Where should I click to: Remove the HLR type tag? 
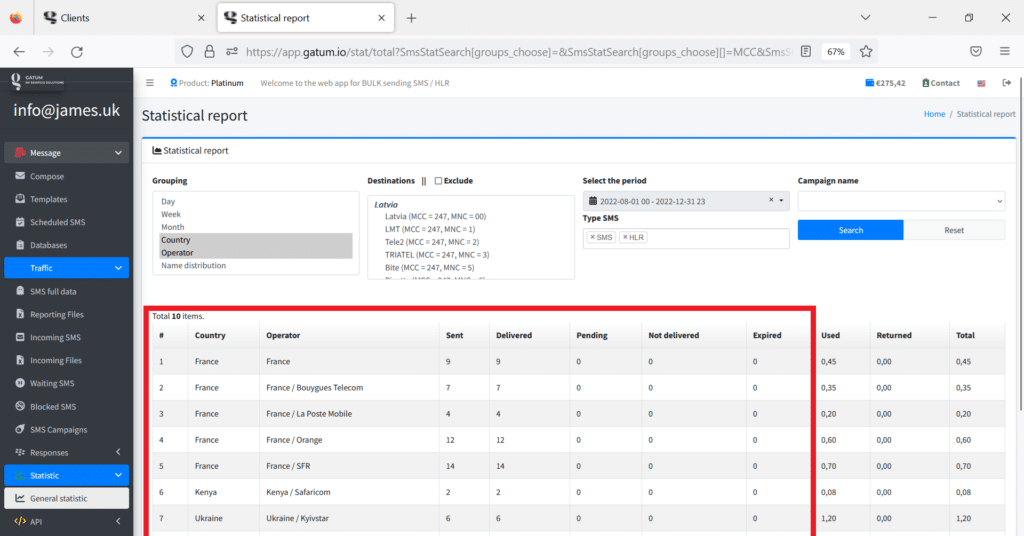(625, 238)
